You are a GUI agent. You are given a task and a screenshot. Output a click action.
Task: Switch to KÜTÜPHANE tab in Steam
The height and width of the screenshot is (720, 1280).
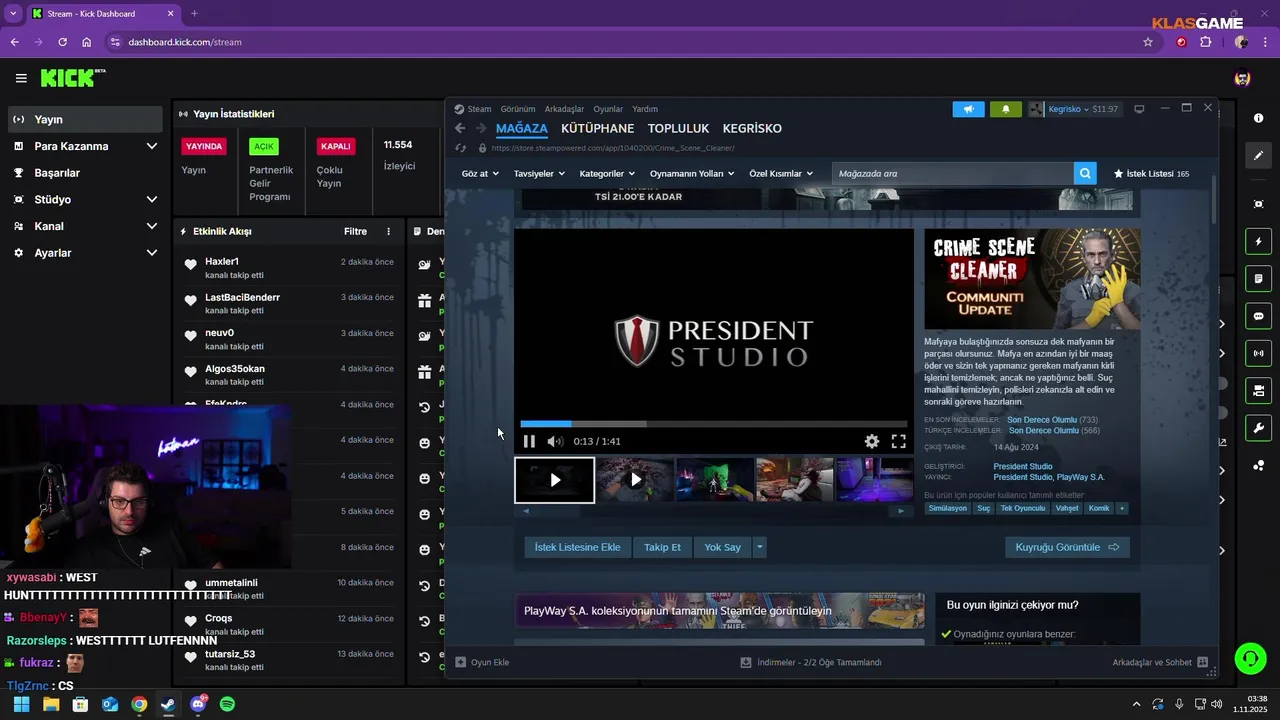point(597,128)
